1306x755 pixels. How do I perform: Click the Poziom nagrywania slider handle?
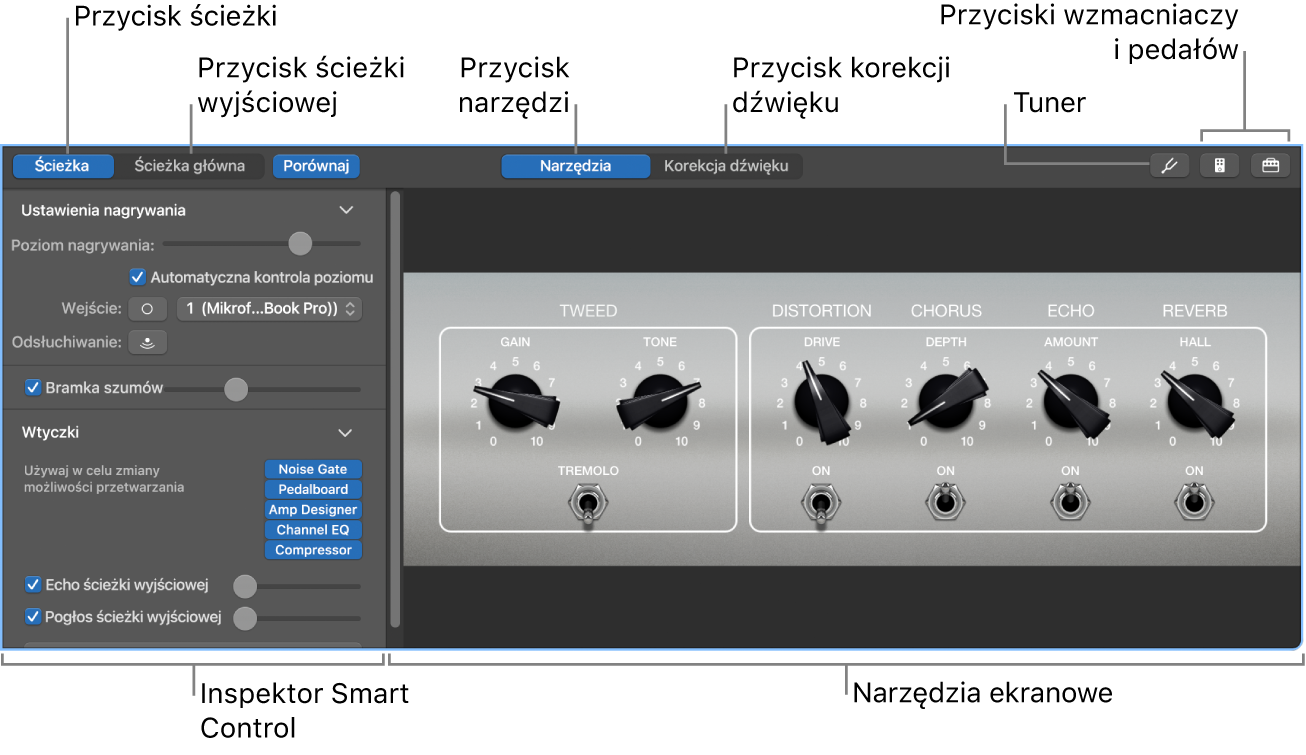pyautogui.click(x=299, y=243)
